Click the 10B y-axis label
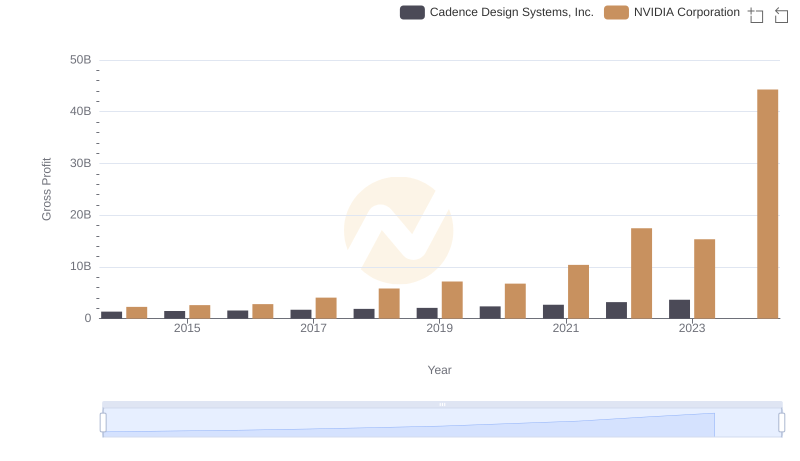 pos(81,266)
